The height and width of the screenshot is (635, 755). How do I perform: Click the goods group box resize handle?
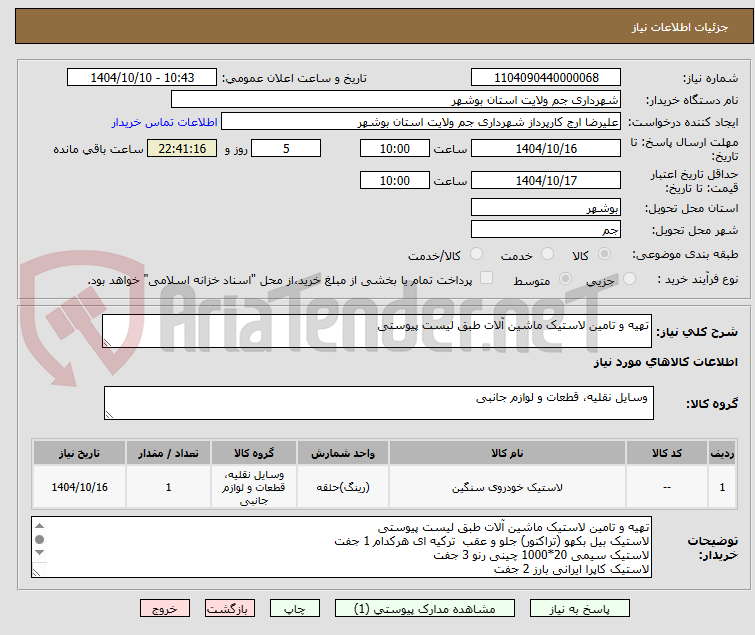coord(109,415)
